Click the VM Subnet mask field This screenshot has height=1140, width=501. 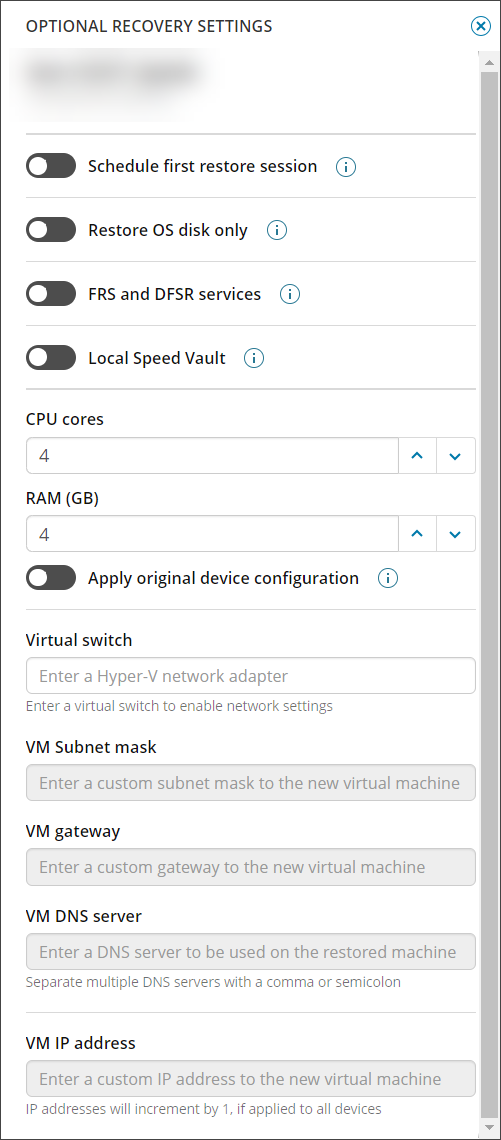tap(251, 783)
